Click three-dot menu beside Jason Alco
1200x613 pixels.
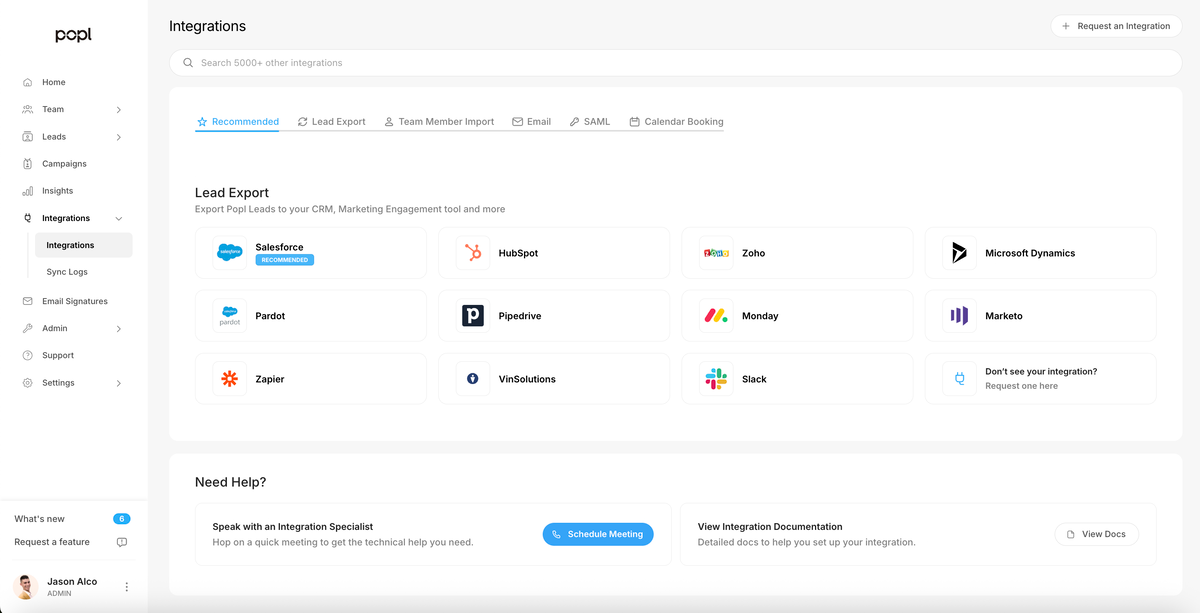coord(126,587)
